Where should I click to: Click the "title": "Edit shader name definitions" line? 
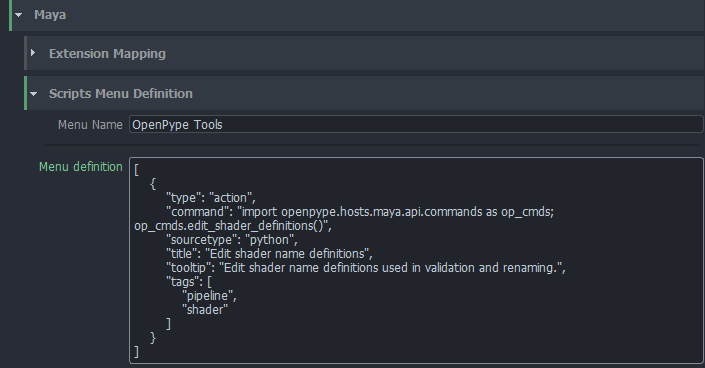[269, 254]
